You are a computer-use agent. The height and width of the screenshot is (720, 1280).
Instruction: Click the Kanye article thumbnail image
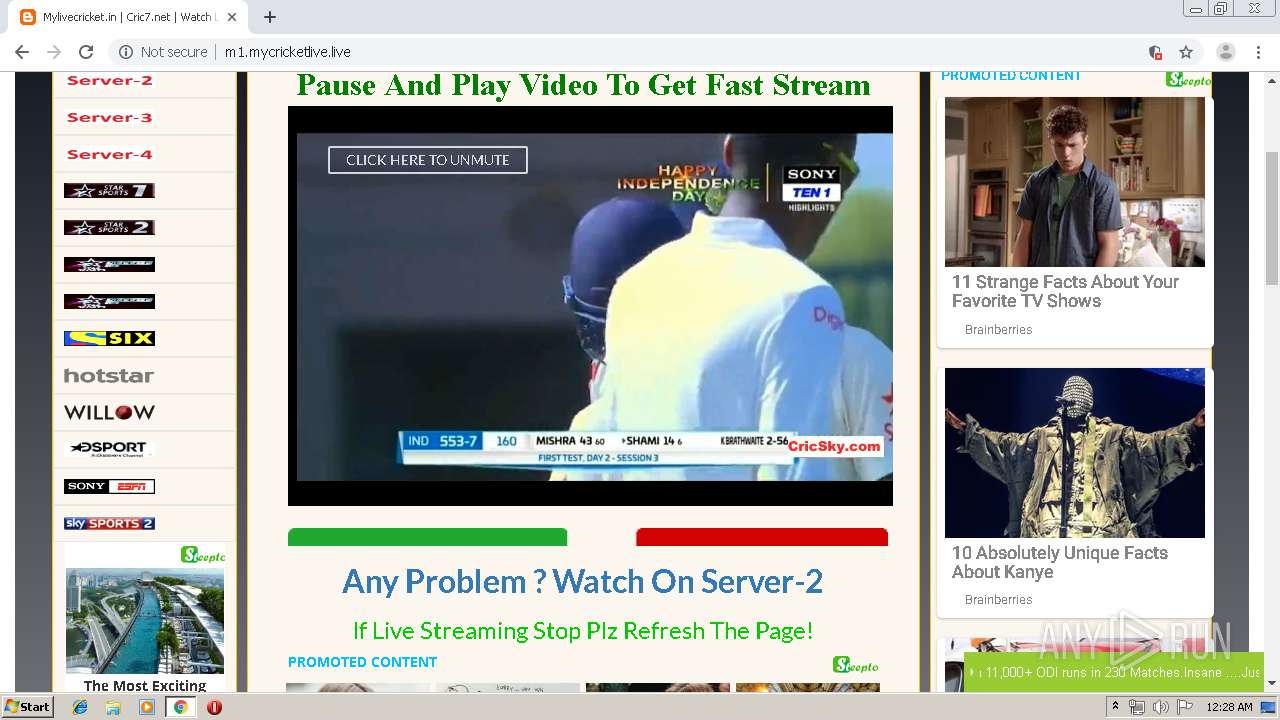1074,453
